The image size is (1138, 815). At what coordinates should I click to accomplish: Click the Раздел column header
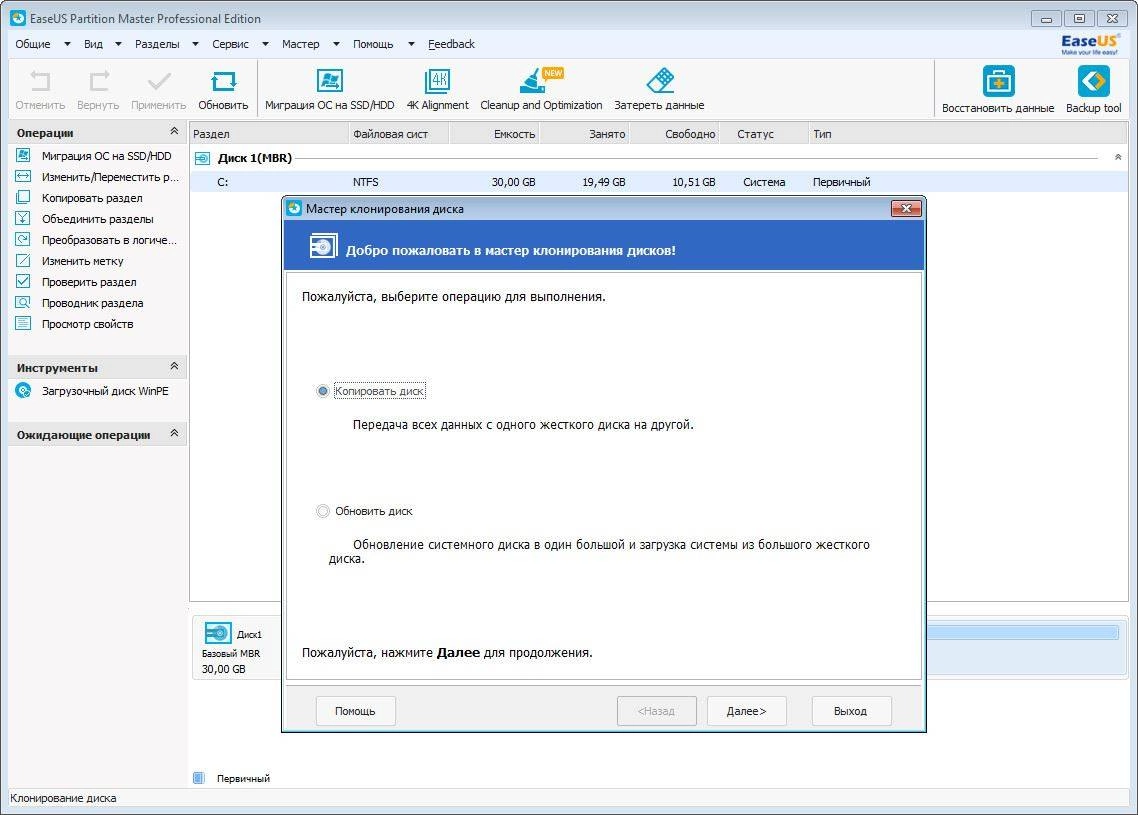tap(269, 134)
